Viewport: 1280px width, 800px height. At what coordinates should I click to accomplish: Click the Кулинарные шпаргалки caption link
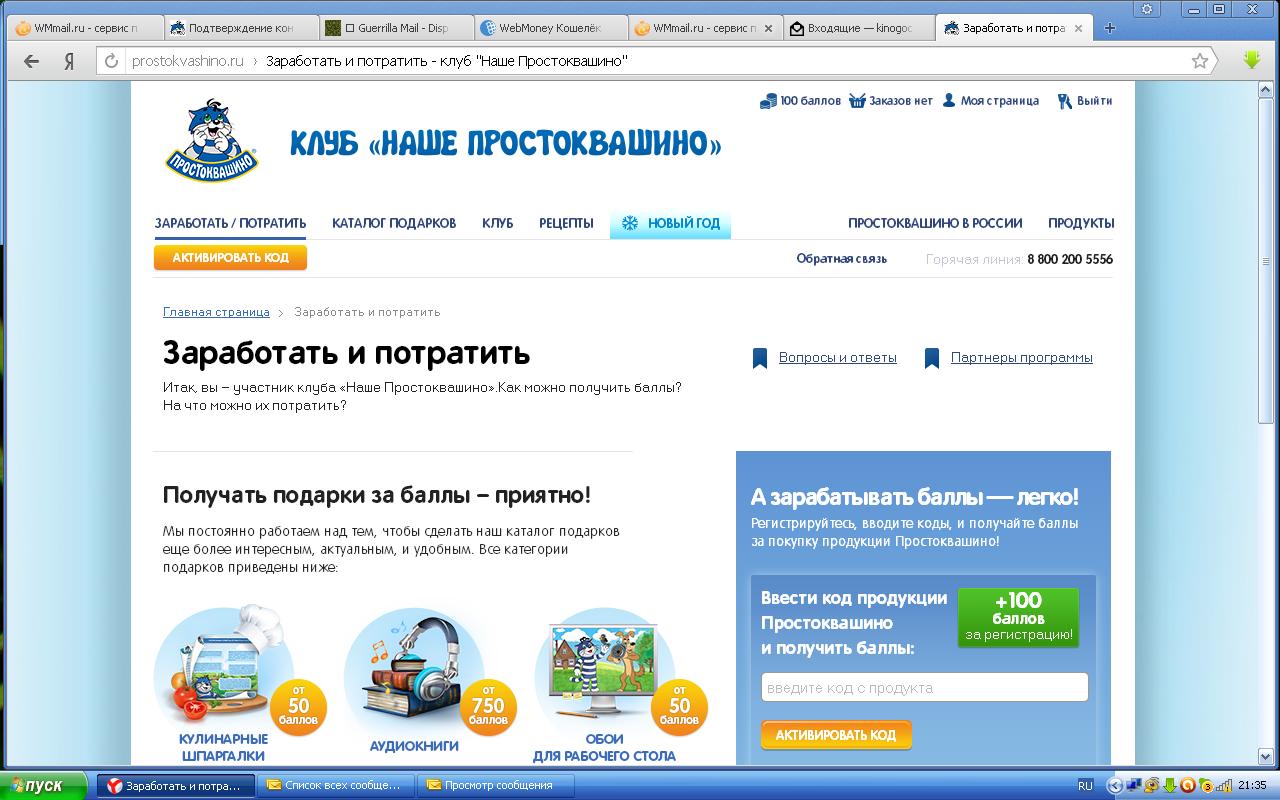tap(224, 747)
